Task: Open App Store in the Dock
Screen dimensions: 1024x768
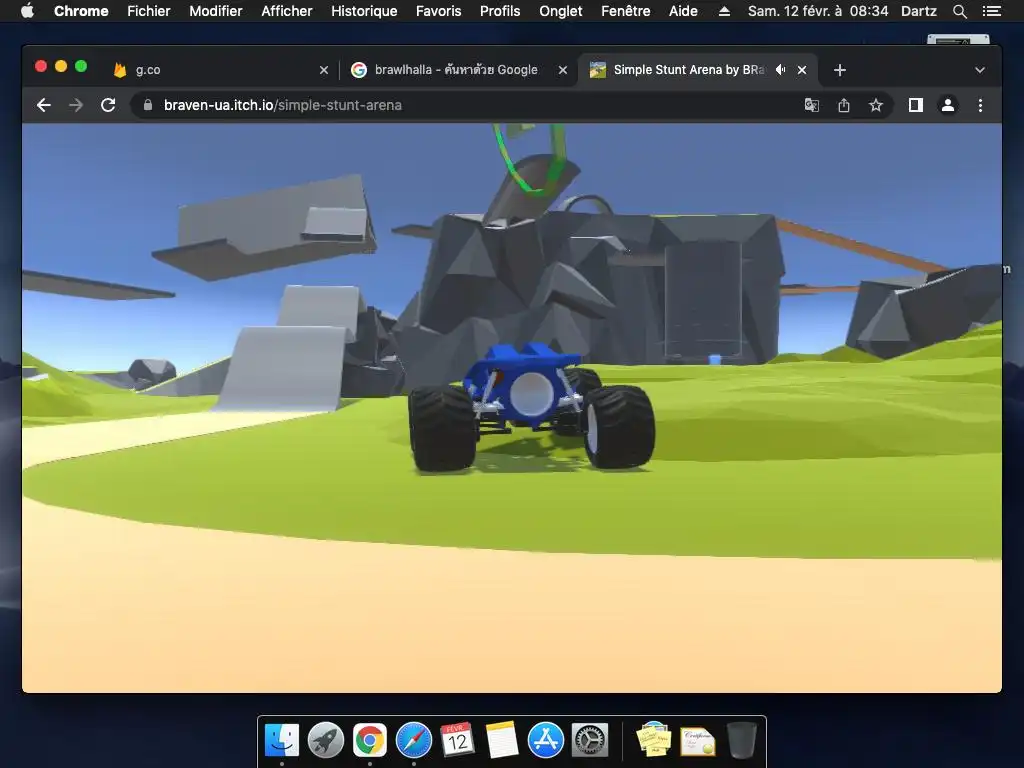Action: (x=545, y=740)
